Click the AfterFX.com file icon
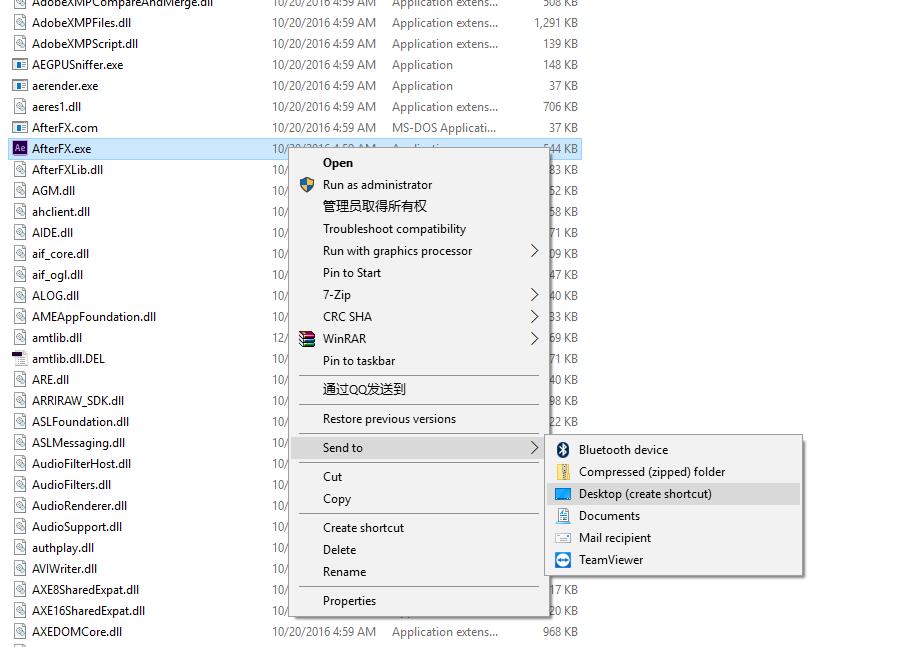Image resolution: width=911 pixels, height=647 pixels. (x=20, y=127)
